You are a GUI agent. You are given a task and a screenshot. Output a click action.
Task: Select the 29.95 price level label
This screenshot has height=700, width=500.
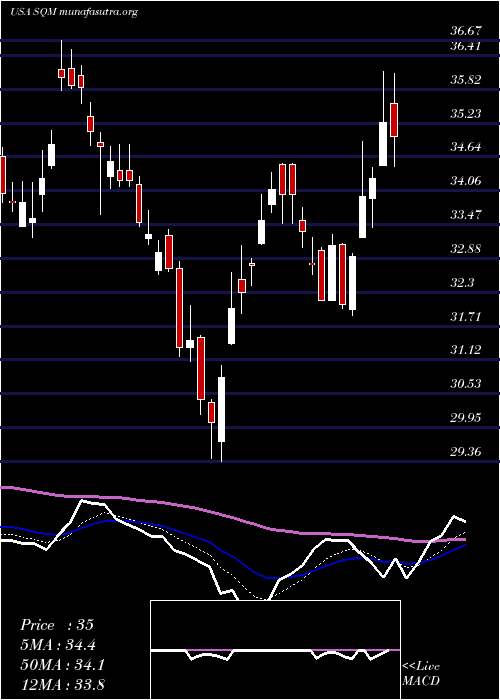466,418
